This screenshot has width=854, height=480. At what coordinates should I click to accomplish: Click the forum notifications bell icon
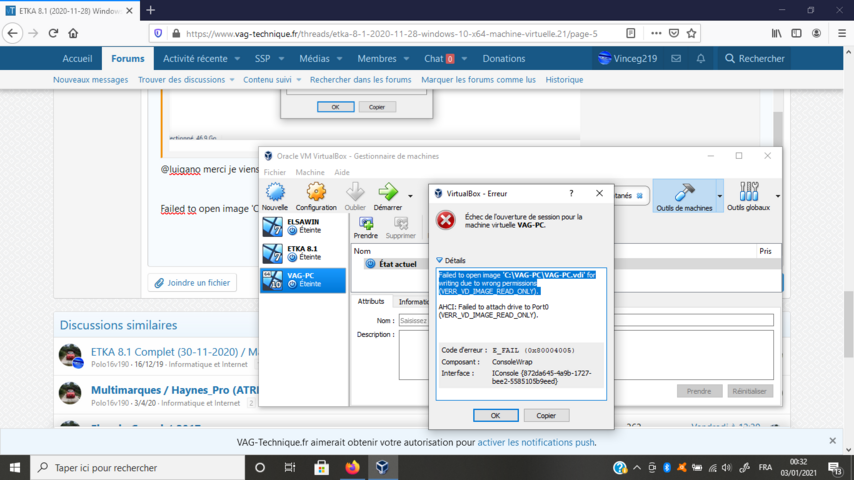click(x=700, y=59)
